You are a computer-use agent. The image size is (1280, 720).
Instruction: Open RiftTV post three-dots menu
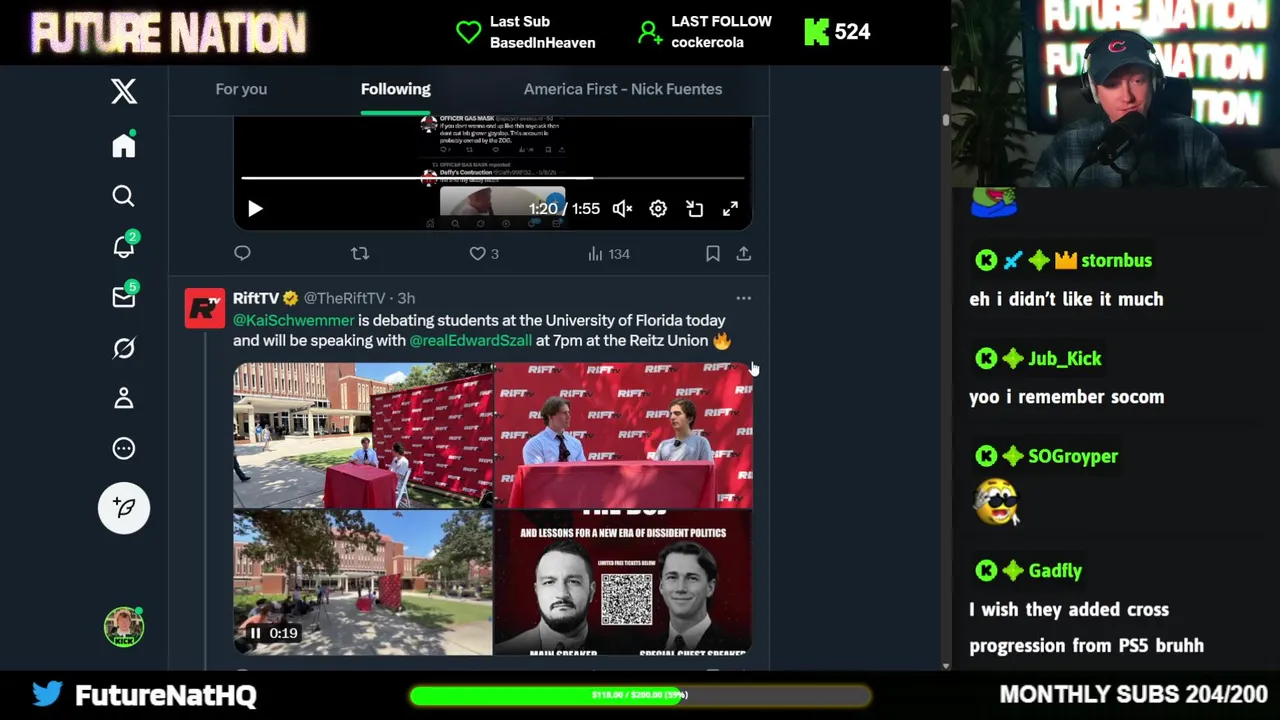(x=744, y=298)
